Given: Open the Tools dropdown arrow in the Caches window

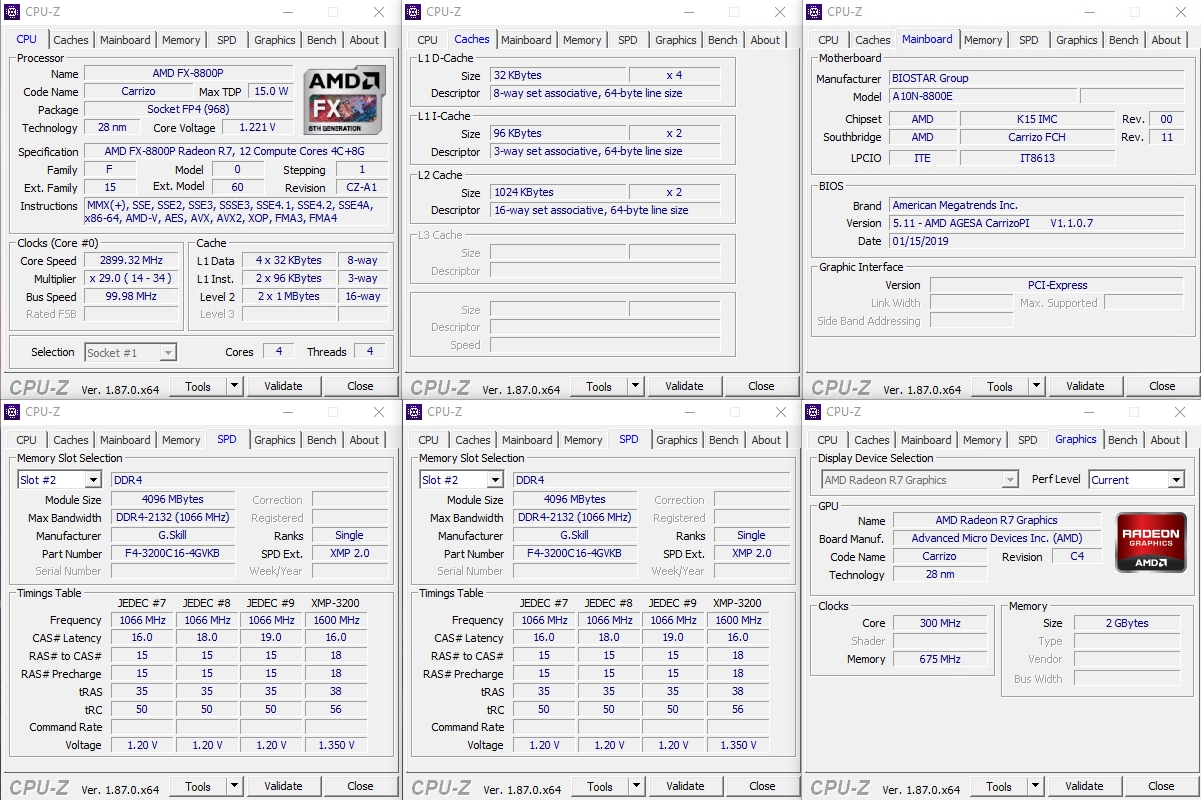Looking at the screenshot, I should coord(635,386).
